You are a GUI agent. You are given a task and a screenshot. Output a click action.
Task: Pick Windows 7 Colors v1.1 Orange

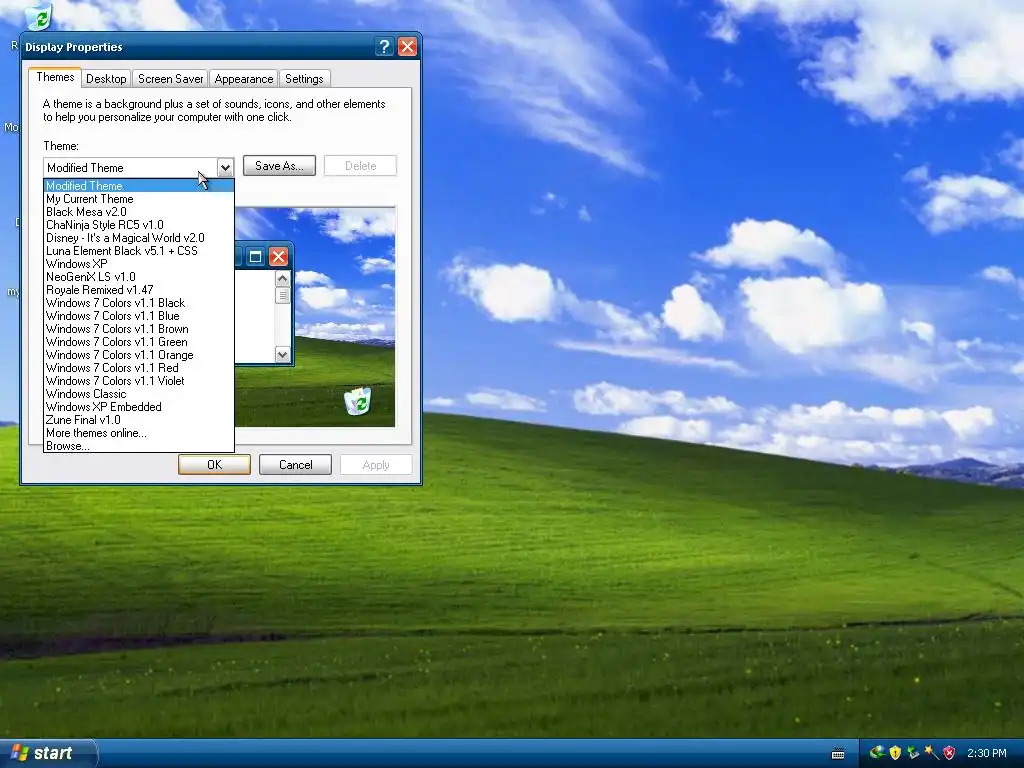pyautogui.click(x=138, y=355)
